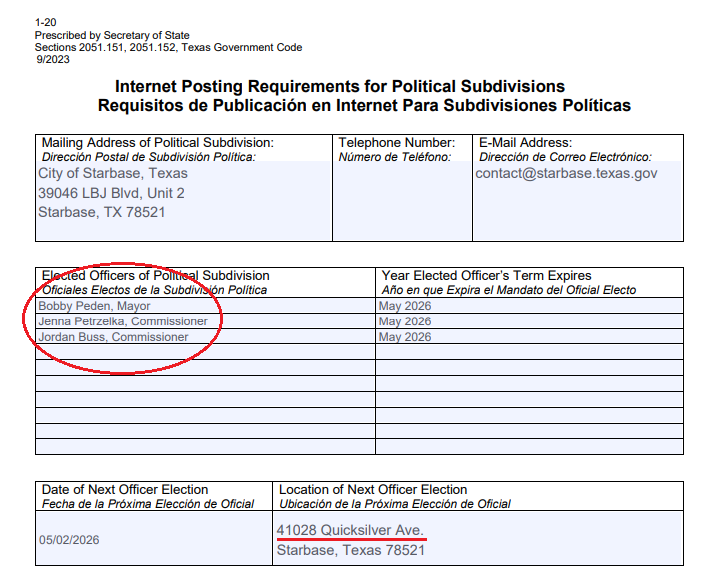This screenshot has width=714, height=573.
Task: Click the Mailing Address of Political Subdivision label
Action: tap(158, 143)
